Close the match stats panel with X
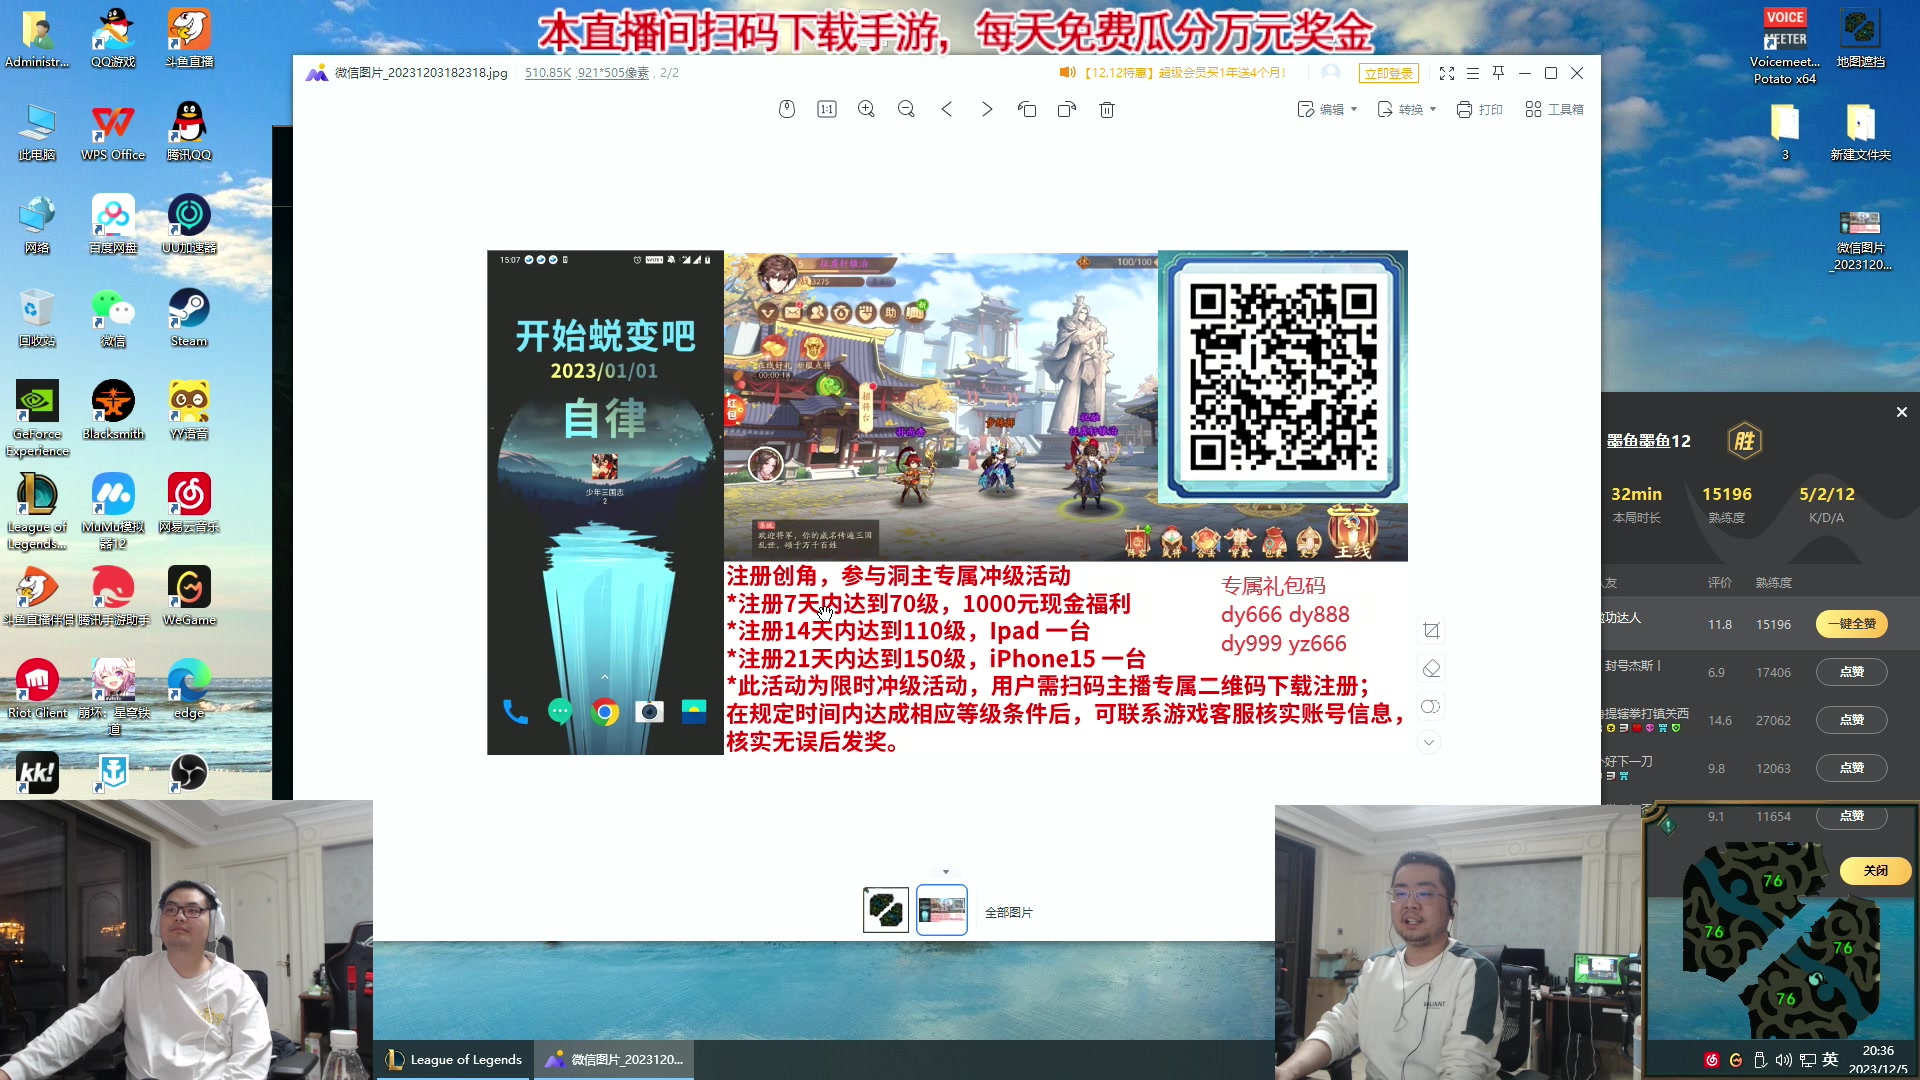1920x1080 pixels. [x=1902, y=412]
